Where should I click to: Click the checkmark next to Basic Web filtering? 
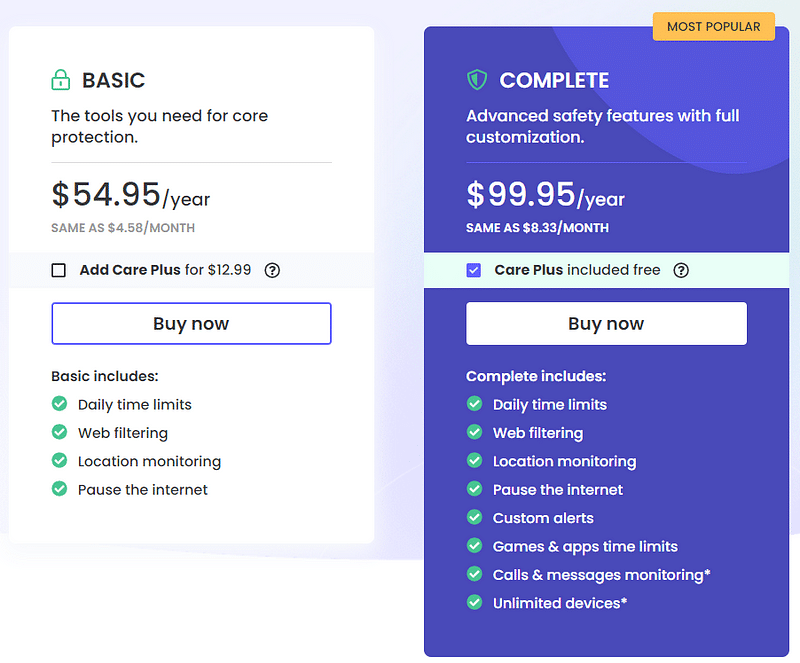tap(60, 432)
